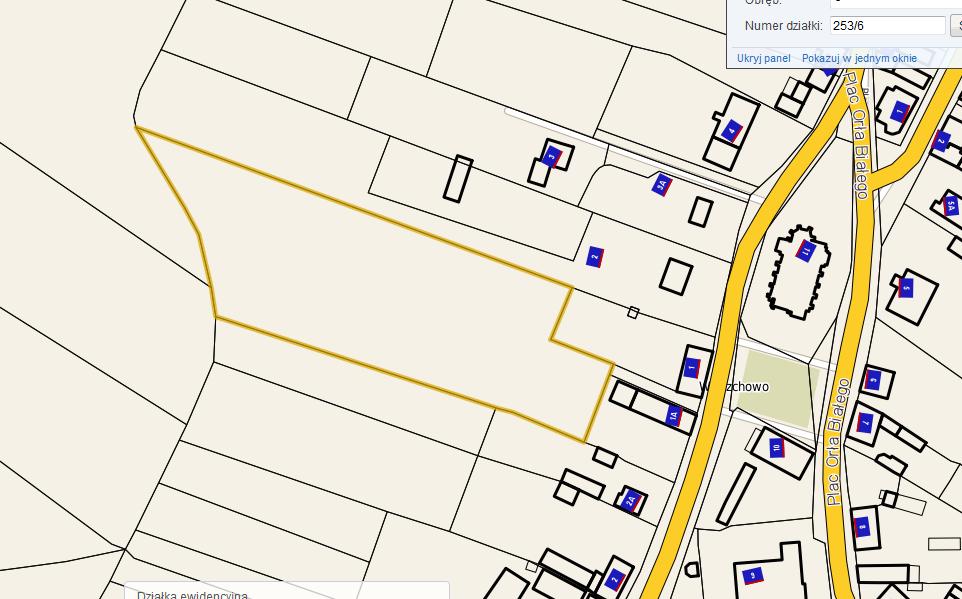Select address marker 3A on the map

pos(661,185)
